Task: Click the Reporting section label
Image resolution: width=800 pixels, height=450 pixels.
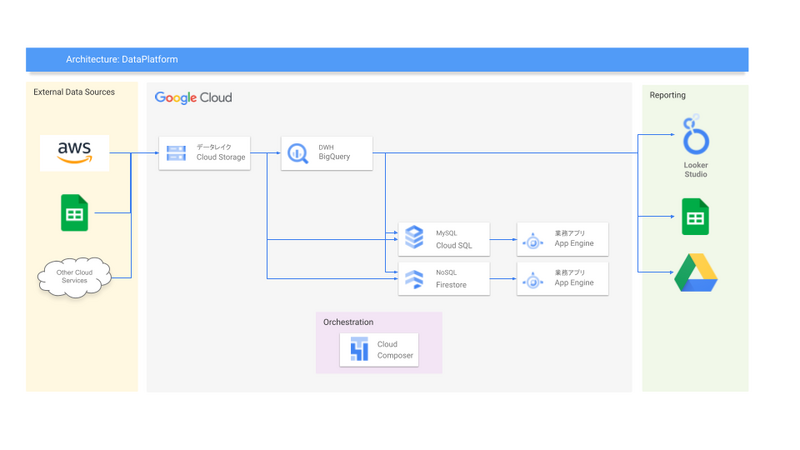Action: coord(667,95)
